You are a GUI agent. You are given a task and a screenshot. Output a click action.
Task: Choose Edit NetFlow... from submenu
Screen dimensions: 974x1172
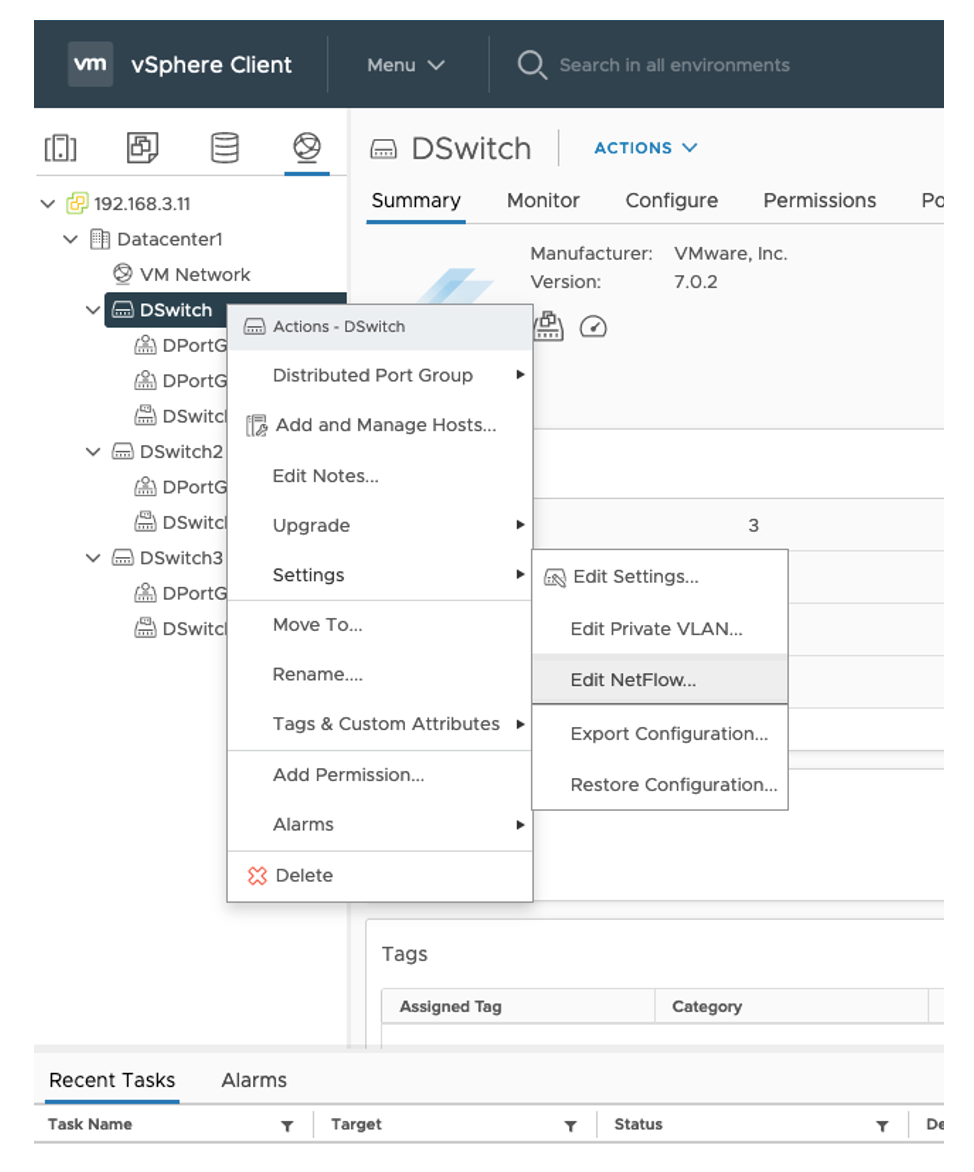660,679
